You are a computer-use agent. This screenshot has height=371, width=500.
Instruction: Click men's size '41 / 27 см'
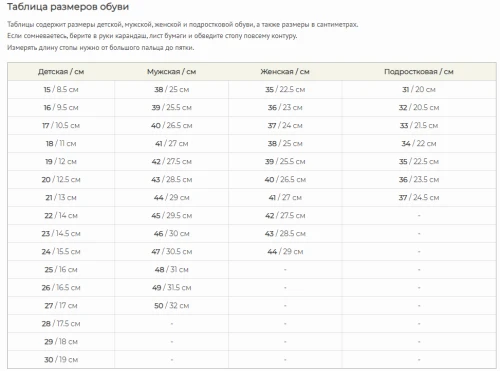point(172,144)
